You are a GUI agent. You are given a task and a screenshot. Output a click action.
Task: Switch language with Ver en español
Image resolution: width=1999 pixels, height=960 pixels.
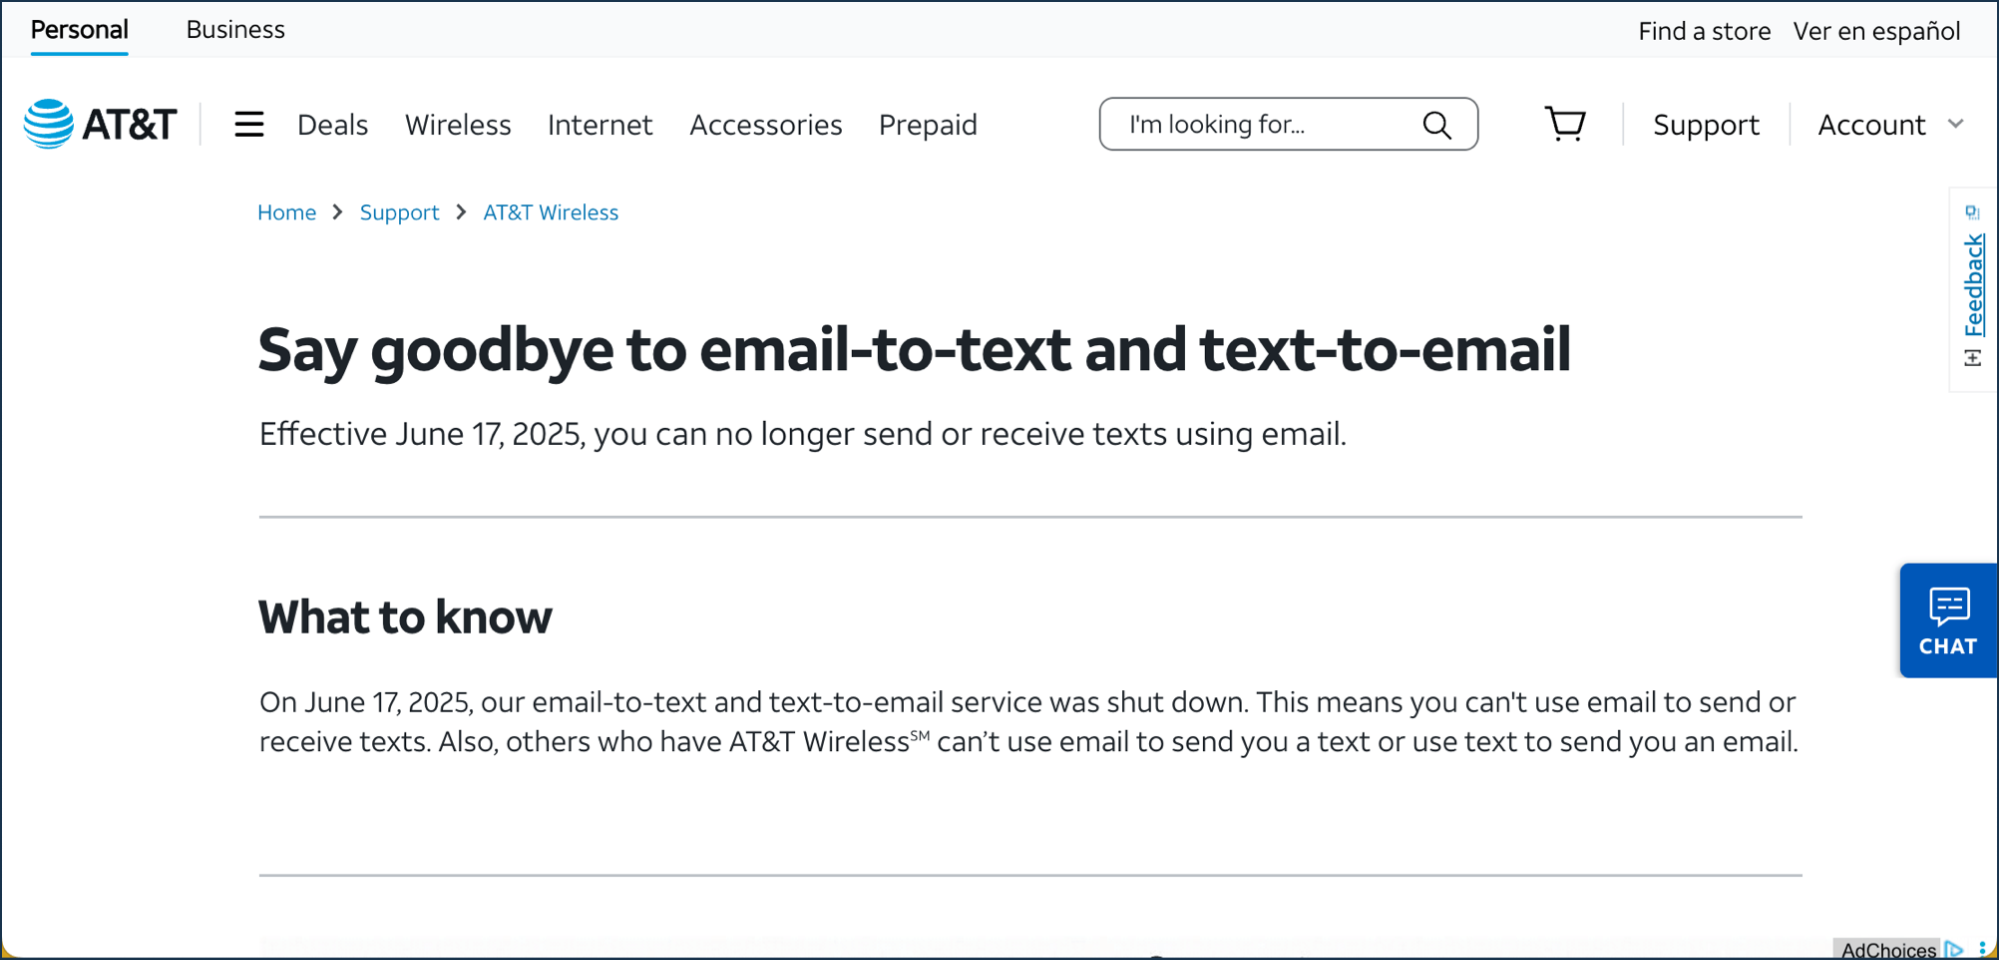click(1876, 31)
